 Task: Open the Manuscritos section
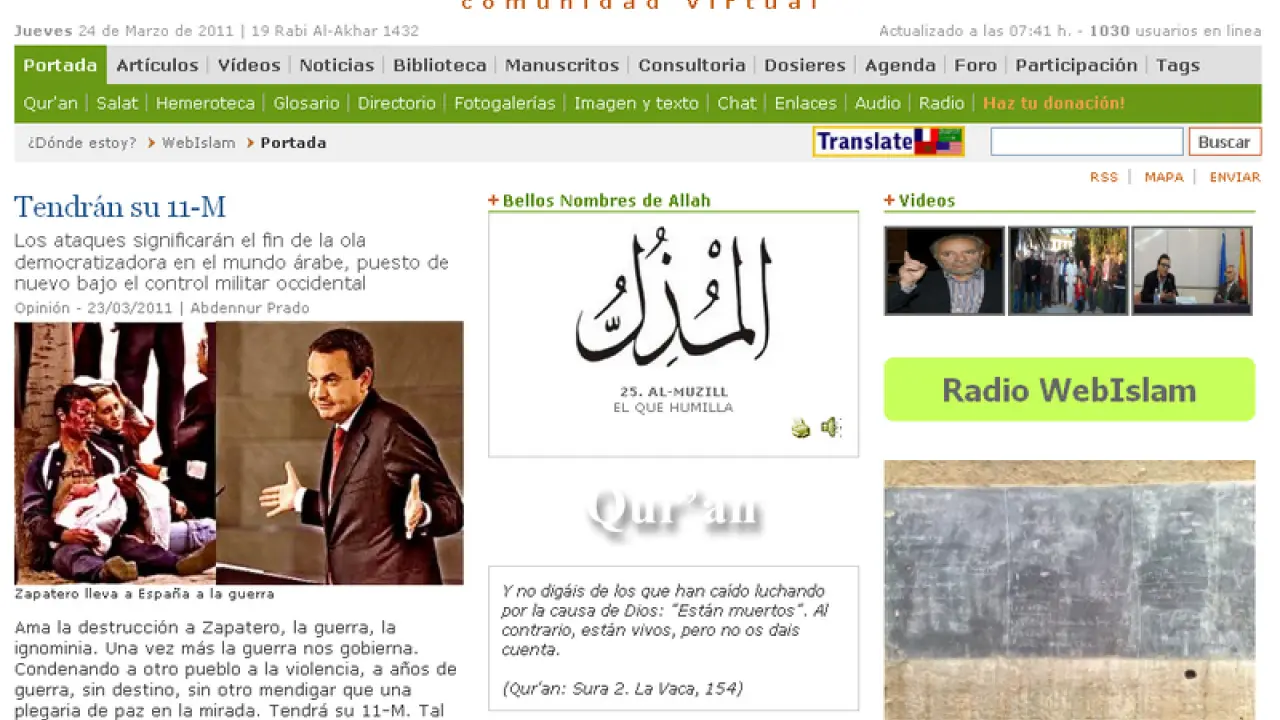(562, 65)
